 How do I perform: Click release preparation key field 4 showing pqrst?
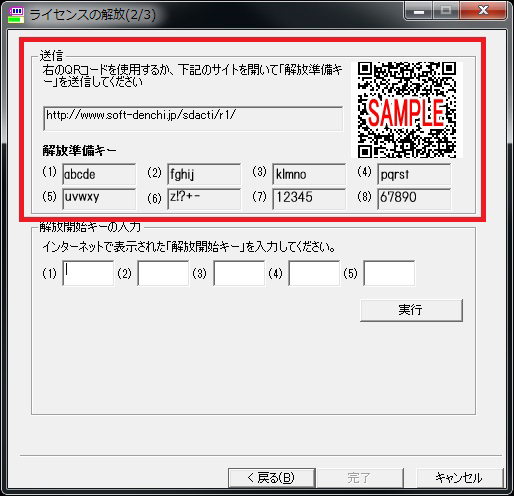(414, 174)
